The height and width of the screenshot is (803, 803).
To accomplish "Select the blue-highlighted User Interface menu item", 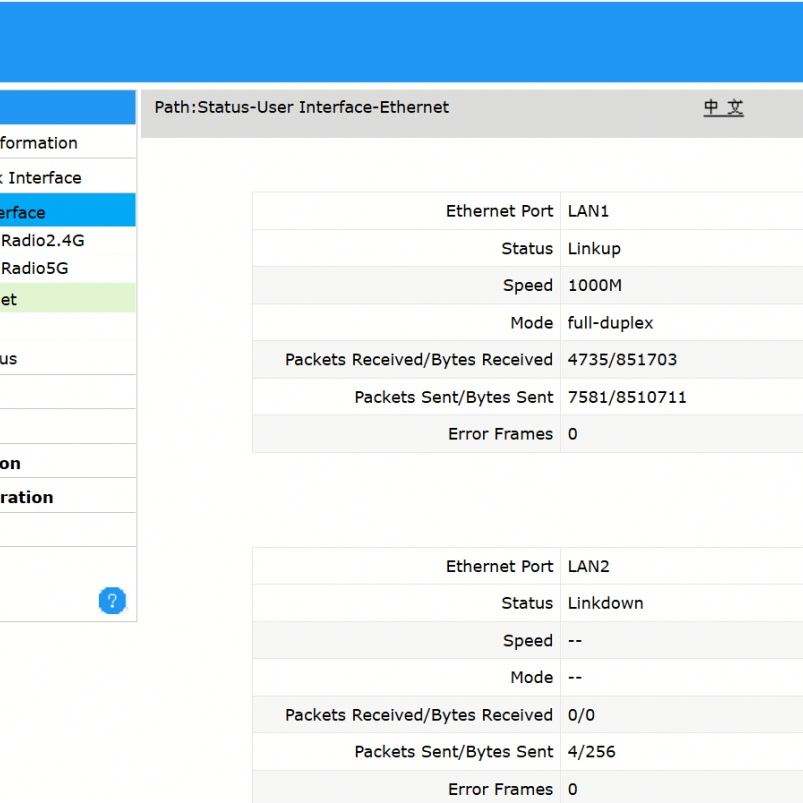I will pyautogui.click(x=24, y=212).
